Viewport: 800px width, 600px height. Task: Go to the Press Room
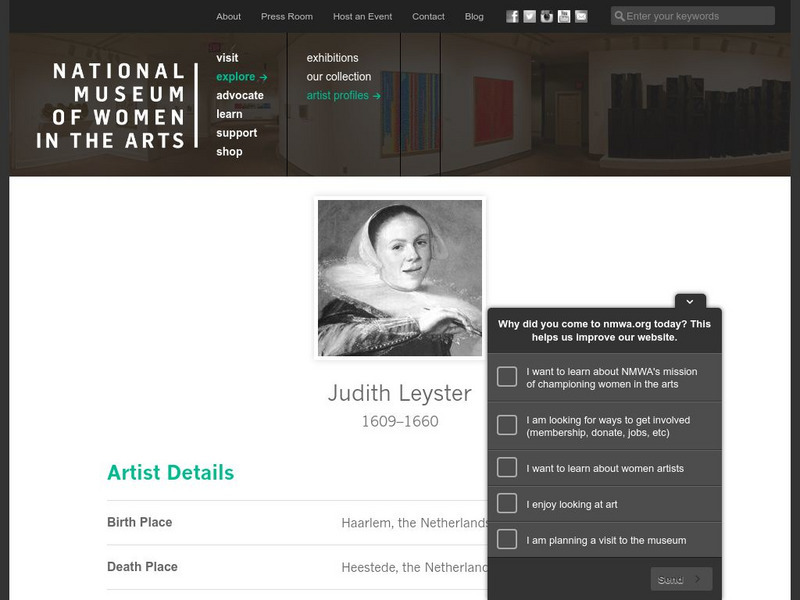(x=287, y=16)
